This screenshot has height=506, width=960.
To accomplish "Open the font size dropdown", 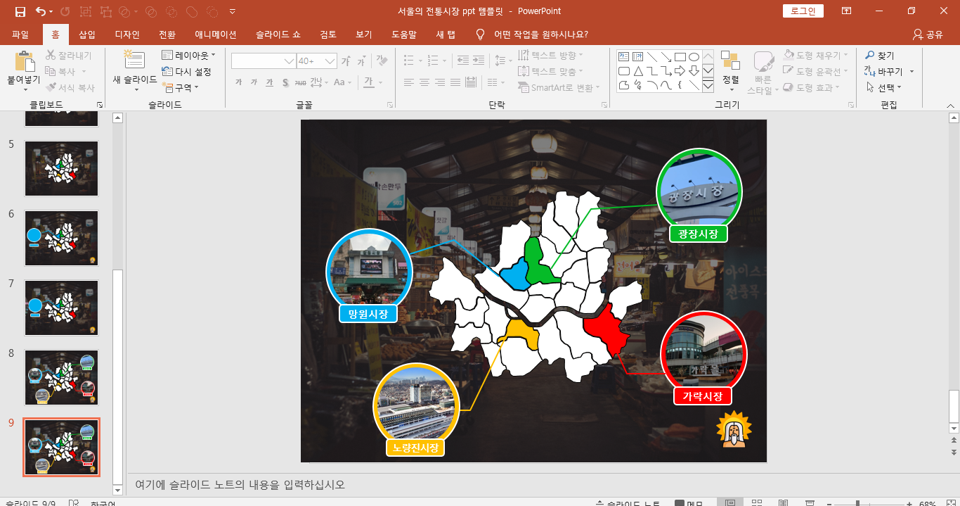I will (x=329, y=61).
